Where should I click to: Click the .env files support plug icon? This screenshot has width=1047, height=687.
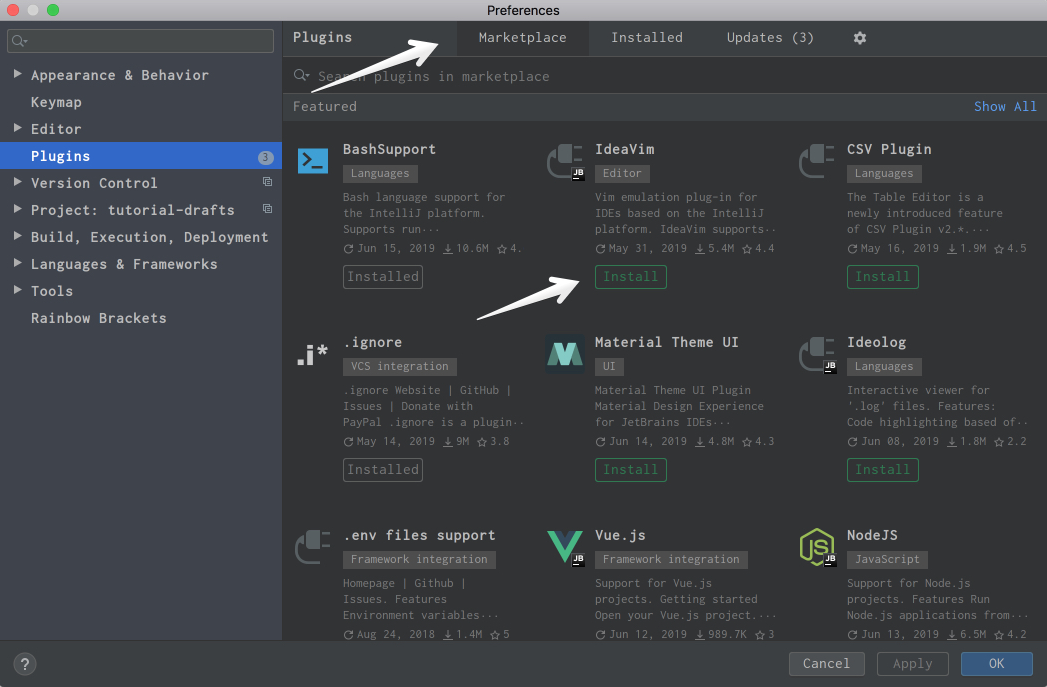coord(312,547)
